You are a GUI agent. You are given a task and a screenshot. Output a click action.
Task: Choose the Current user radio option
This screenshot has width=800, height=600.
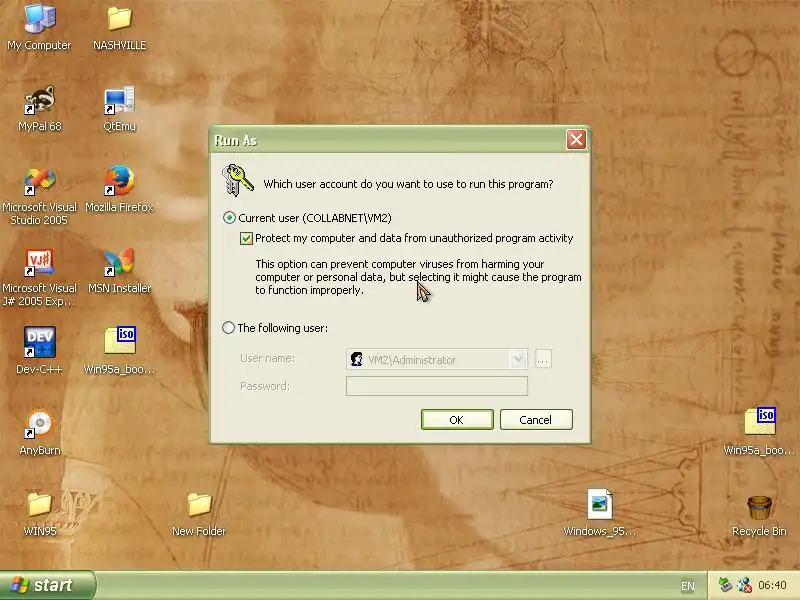click(229, 218)
